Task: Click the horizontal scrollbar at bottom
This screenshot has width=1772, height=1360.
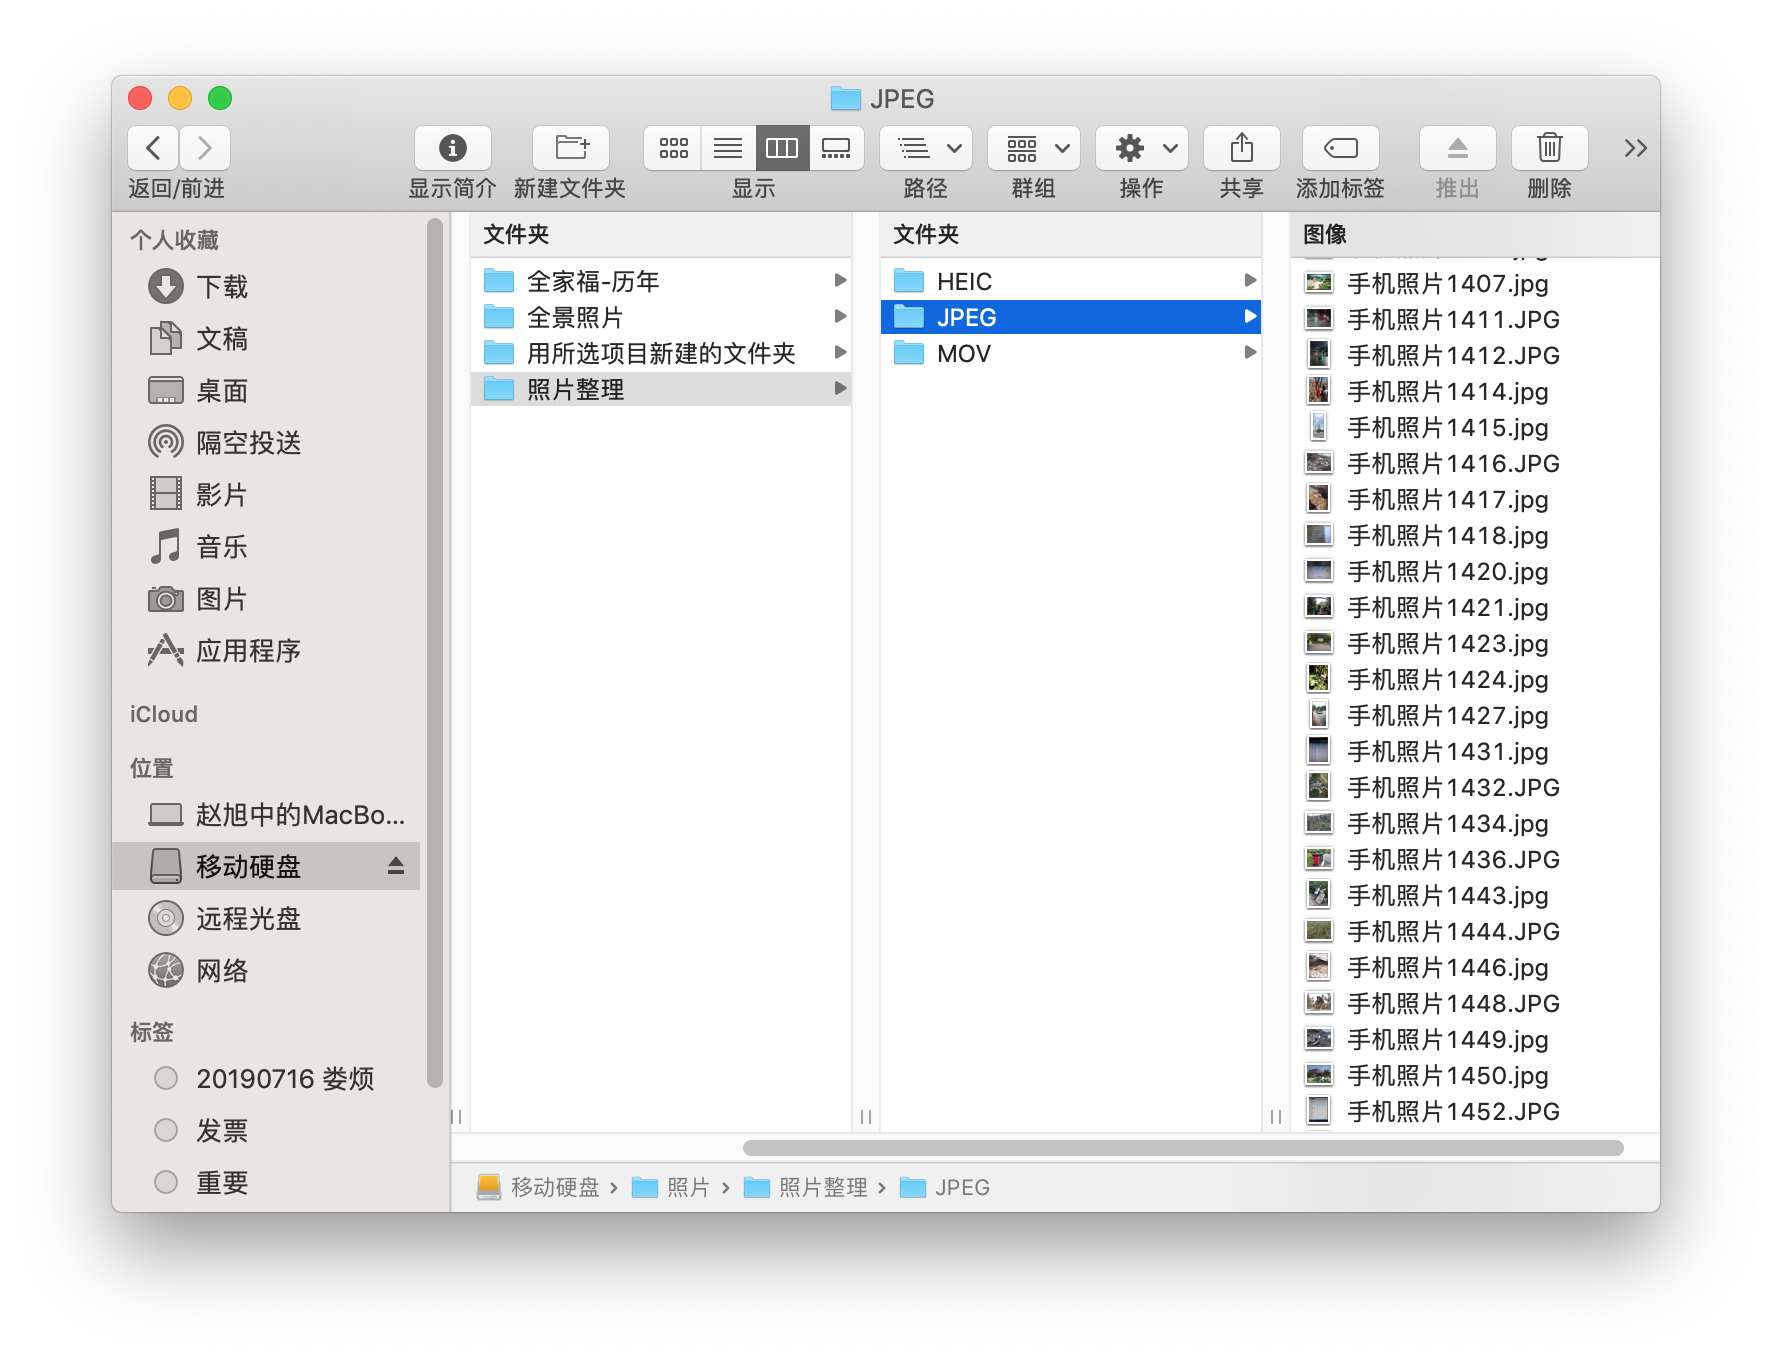Action: coord(1182,1147)
